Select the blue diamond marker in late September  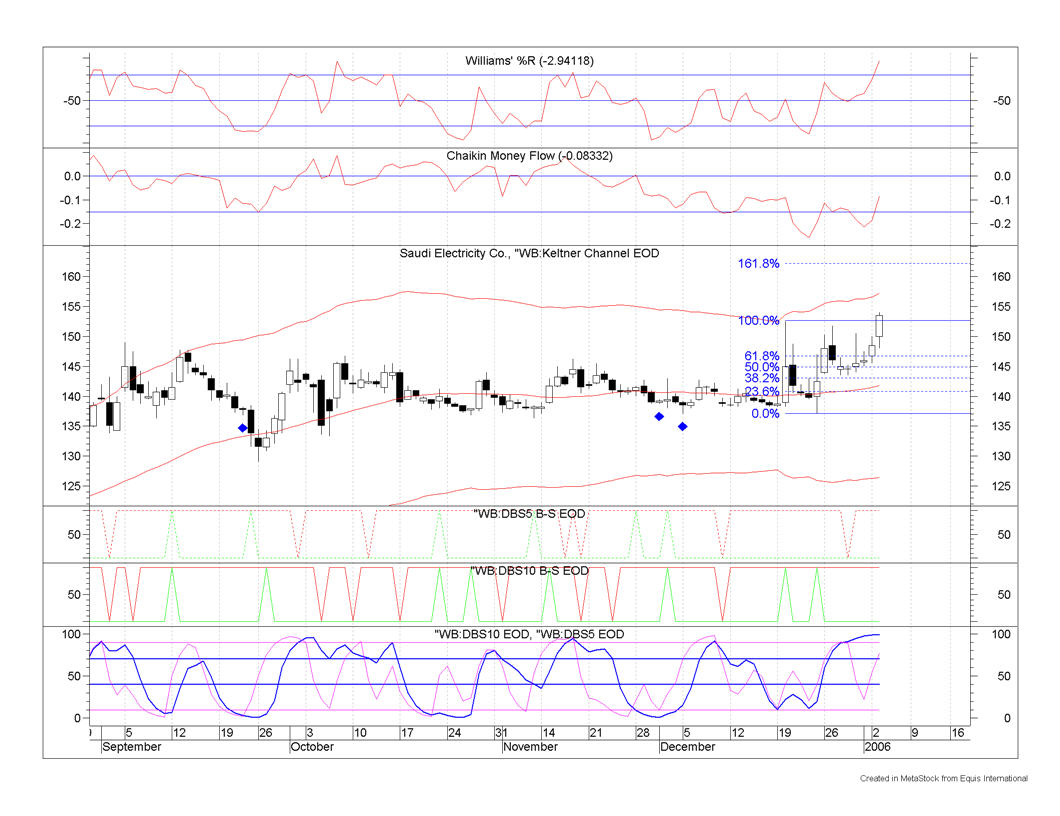(x=243, y=428)
